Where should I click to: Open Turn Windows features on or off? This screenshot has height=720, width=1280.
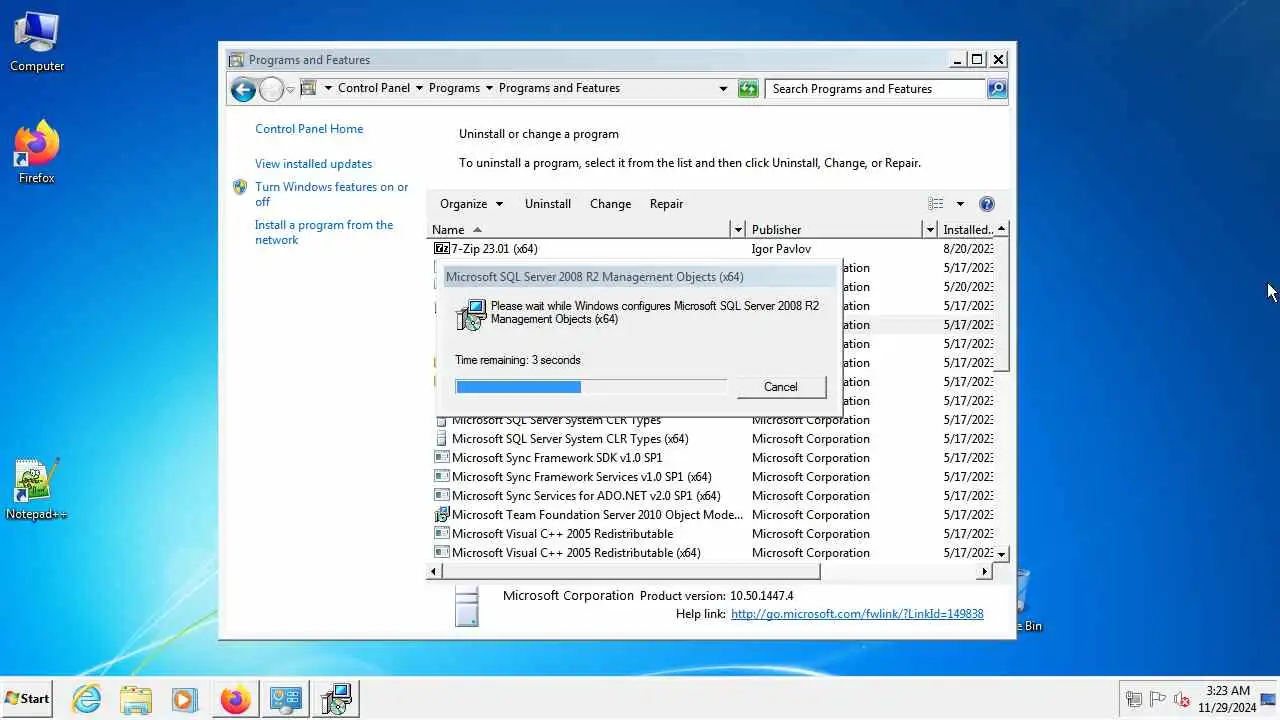point(332,194)
